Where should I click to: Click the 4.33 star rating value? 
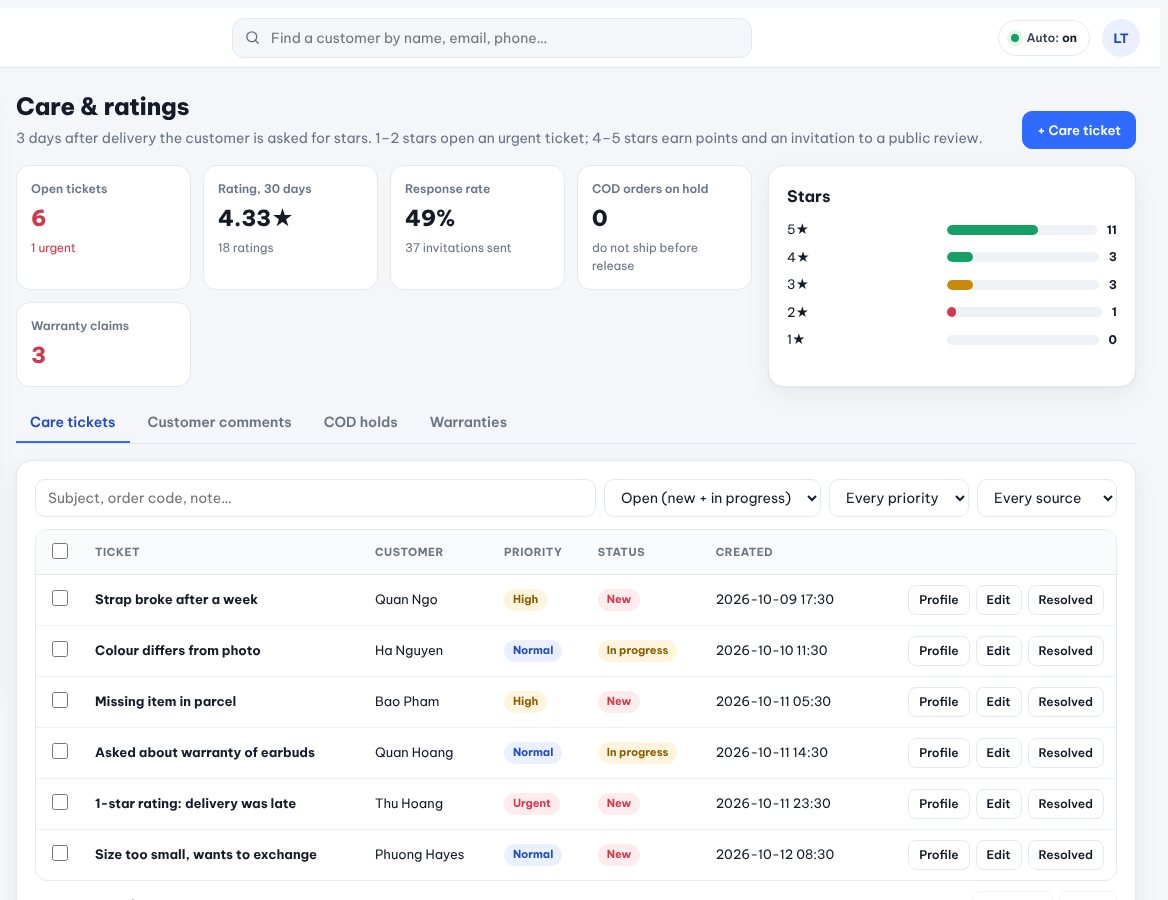[255, 218]
